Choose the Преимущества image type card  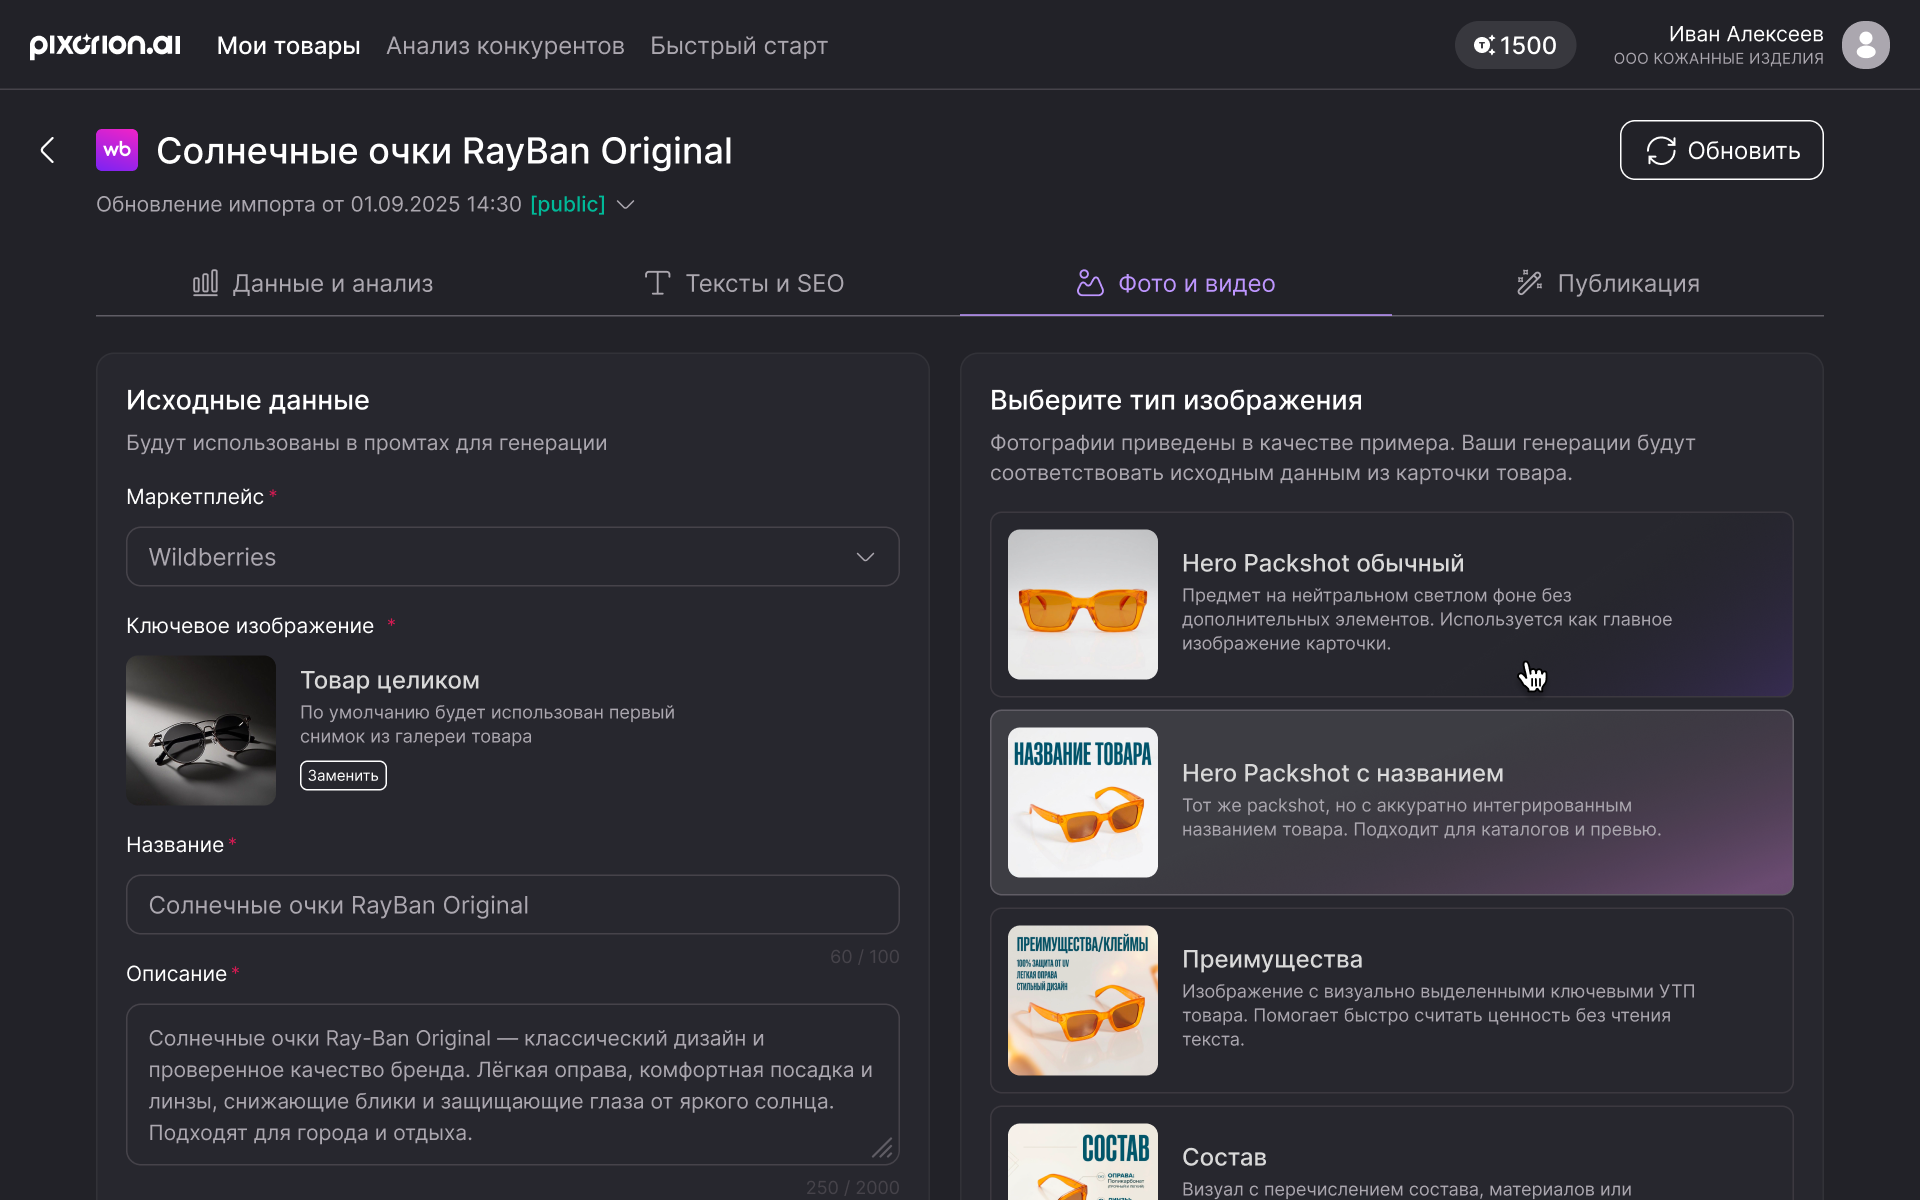pyautogui.click(x=1391, y=1000)
